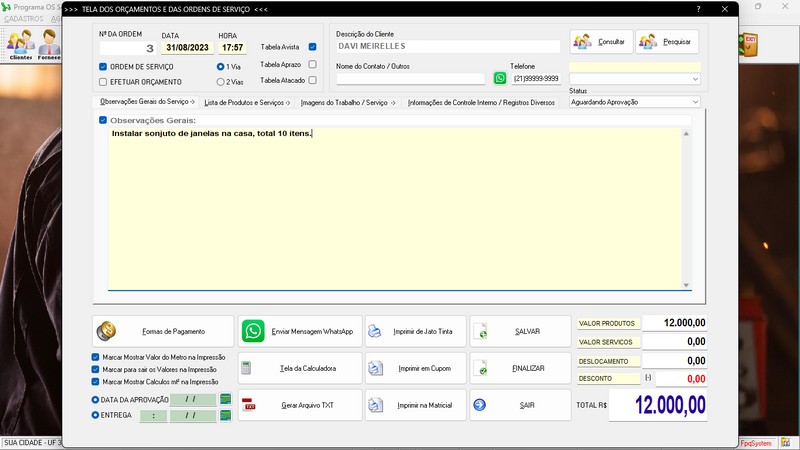Click Data da Aprovação date field
Screen dimensions: 800x450
point(193,399)
